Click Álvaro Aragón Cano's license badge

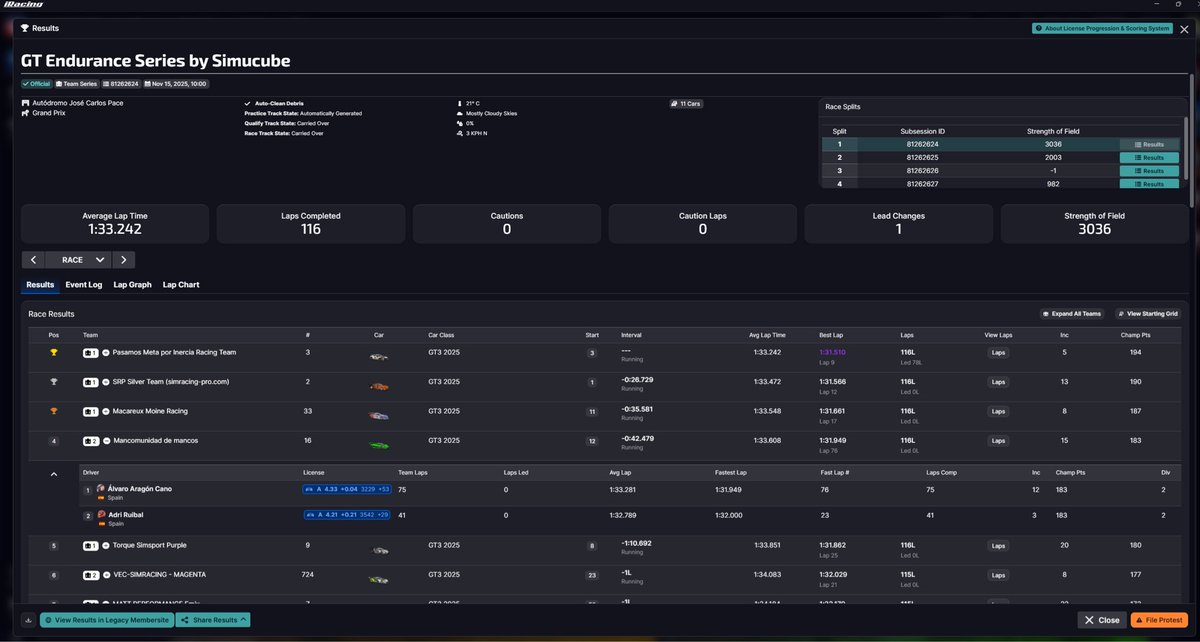point(349,489)
